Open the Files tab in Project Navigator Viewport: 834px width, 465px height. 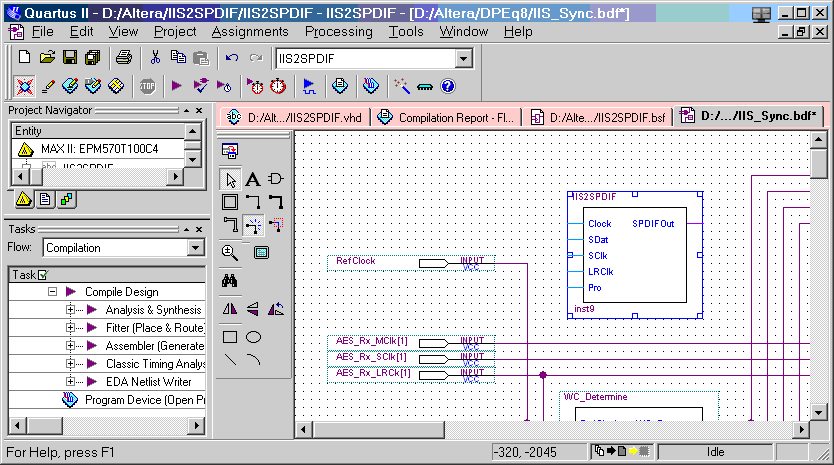point(45,200)
